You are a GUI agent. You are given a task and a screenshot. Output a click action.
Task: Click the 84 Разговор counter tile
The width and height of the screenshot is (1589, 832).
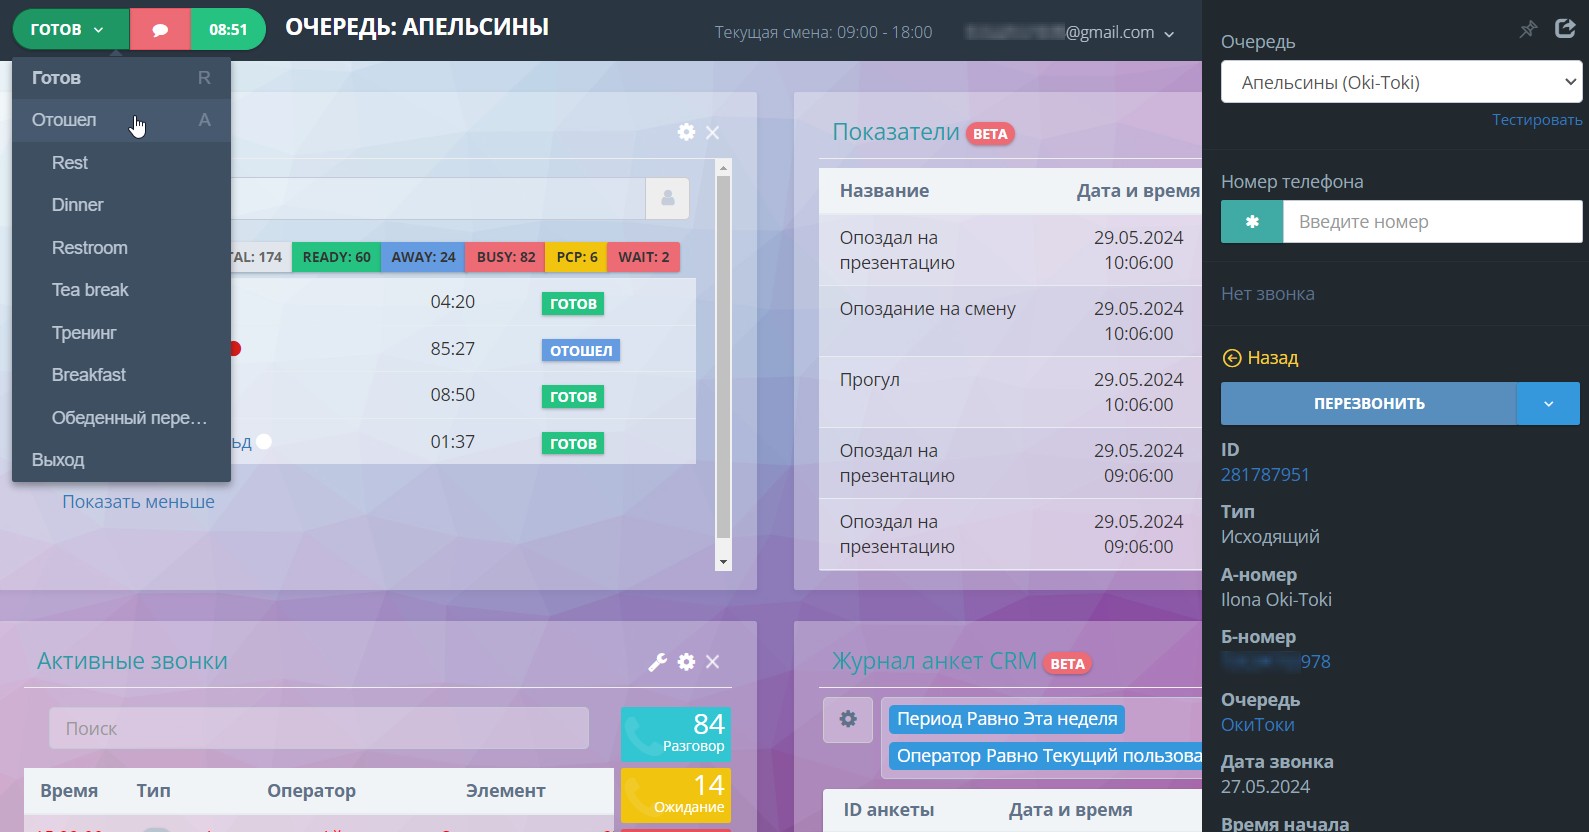pyautogui.click(x=676, y=735)
